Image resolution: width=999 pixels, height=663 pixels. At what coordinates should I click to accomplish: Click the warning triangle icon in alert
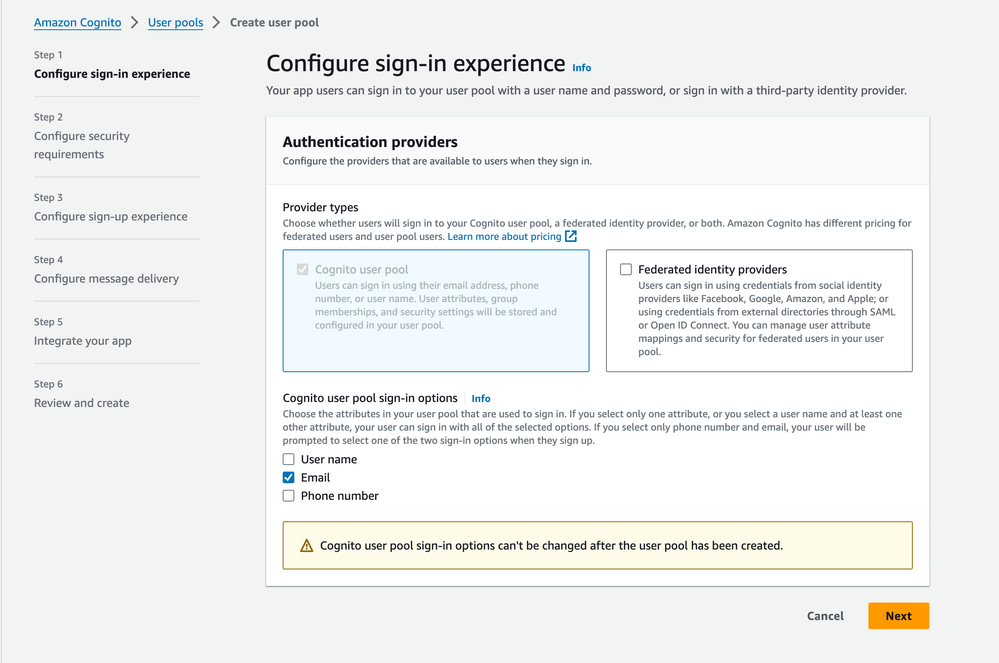pyautogui.click(x=307, y=546)
